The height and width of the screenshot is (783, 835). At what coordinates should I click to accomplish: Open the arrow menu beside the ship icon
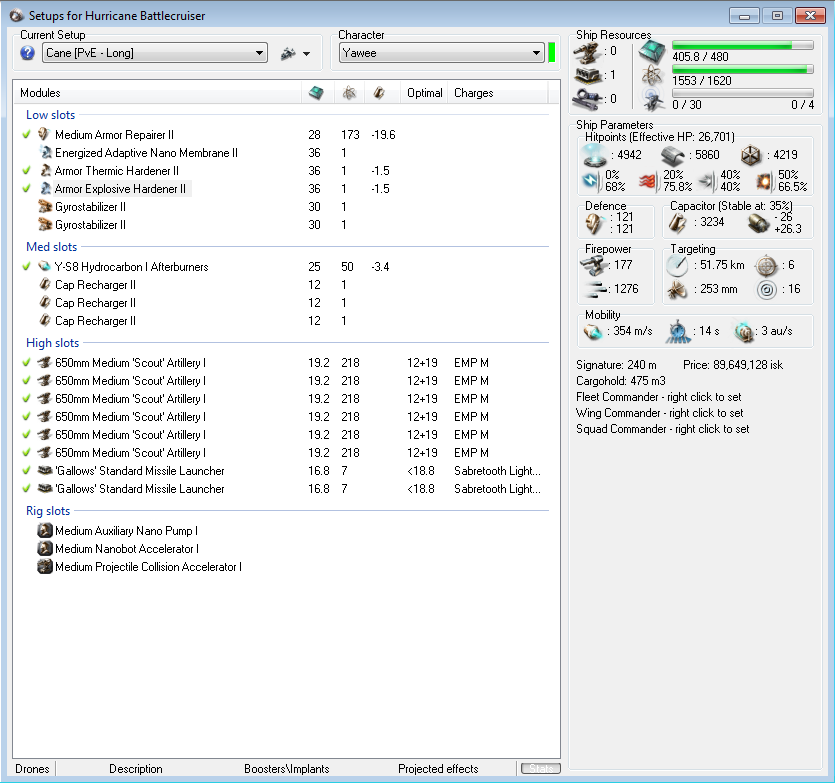[306, 54]
